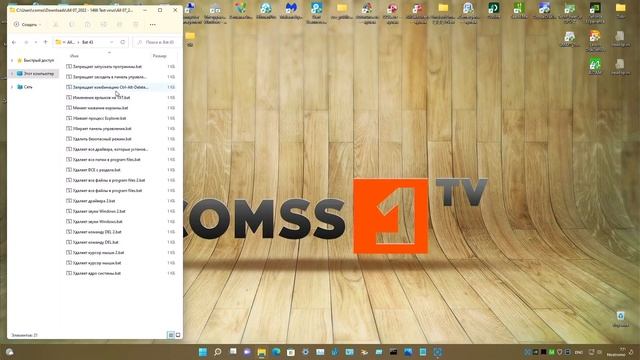640x360 pixels.
Task: Expand the Быстрый доступ tree node
Action: 12,60
